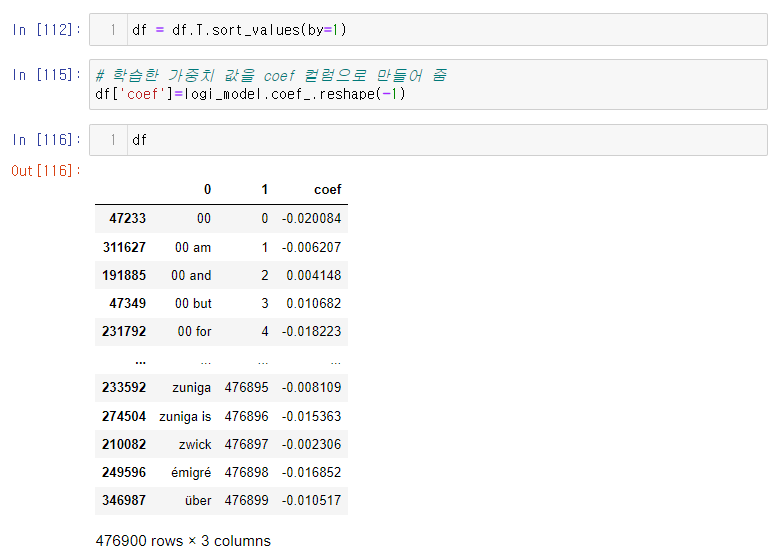Click row index 249596
The image size is (772, 556).
124,473
